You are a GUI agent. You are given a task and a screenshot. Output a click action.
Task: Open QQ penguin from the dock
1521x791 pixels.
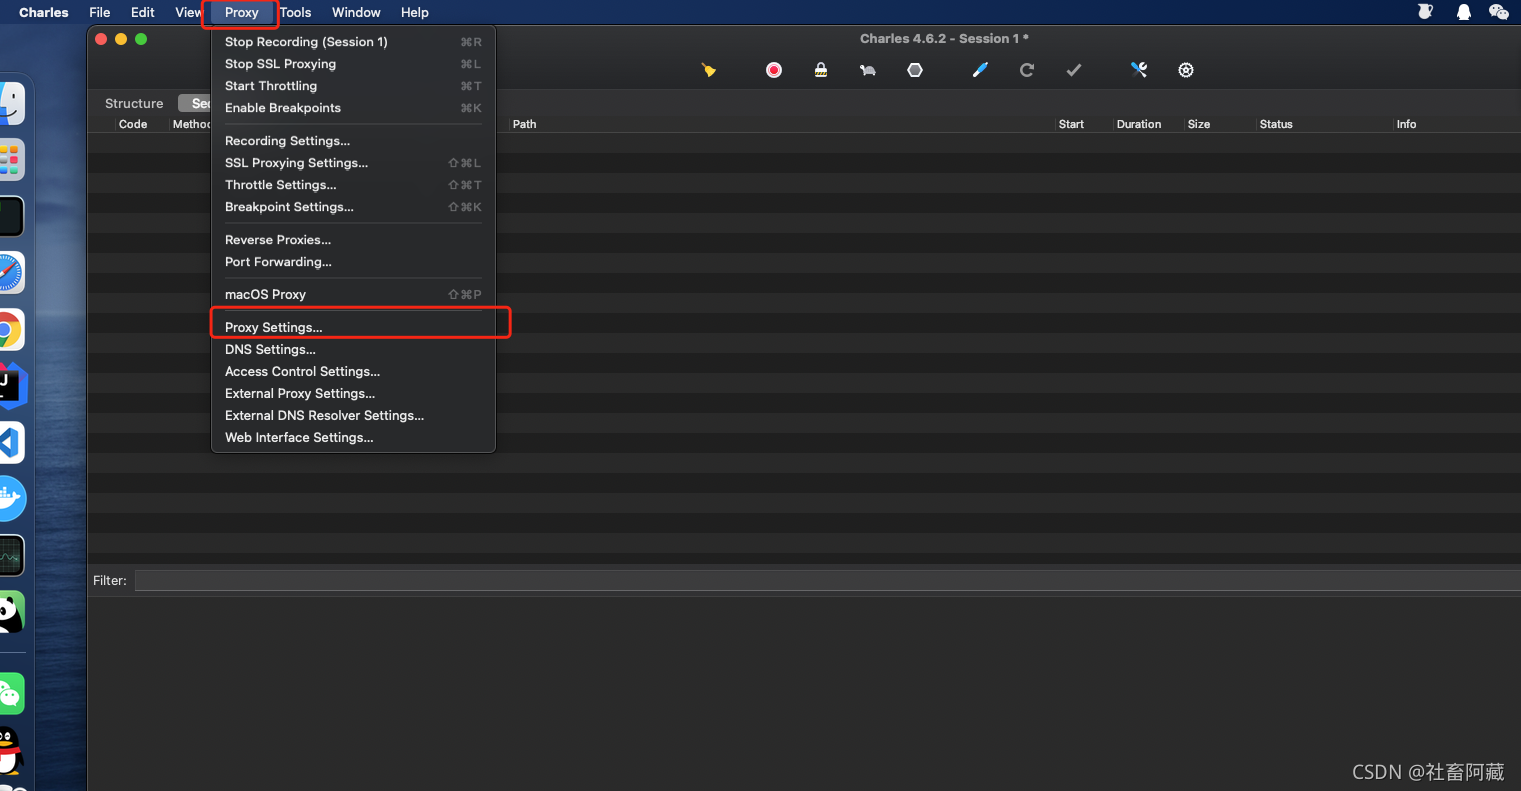click(x=11, y=750)
